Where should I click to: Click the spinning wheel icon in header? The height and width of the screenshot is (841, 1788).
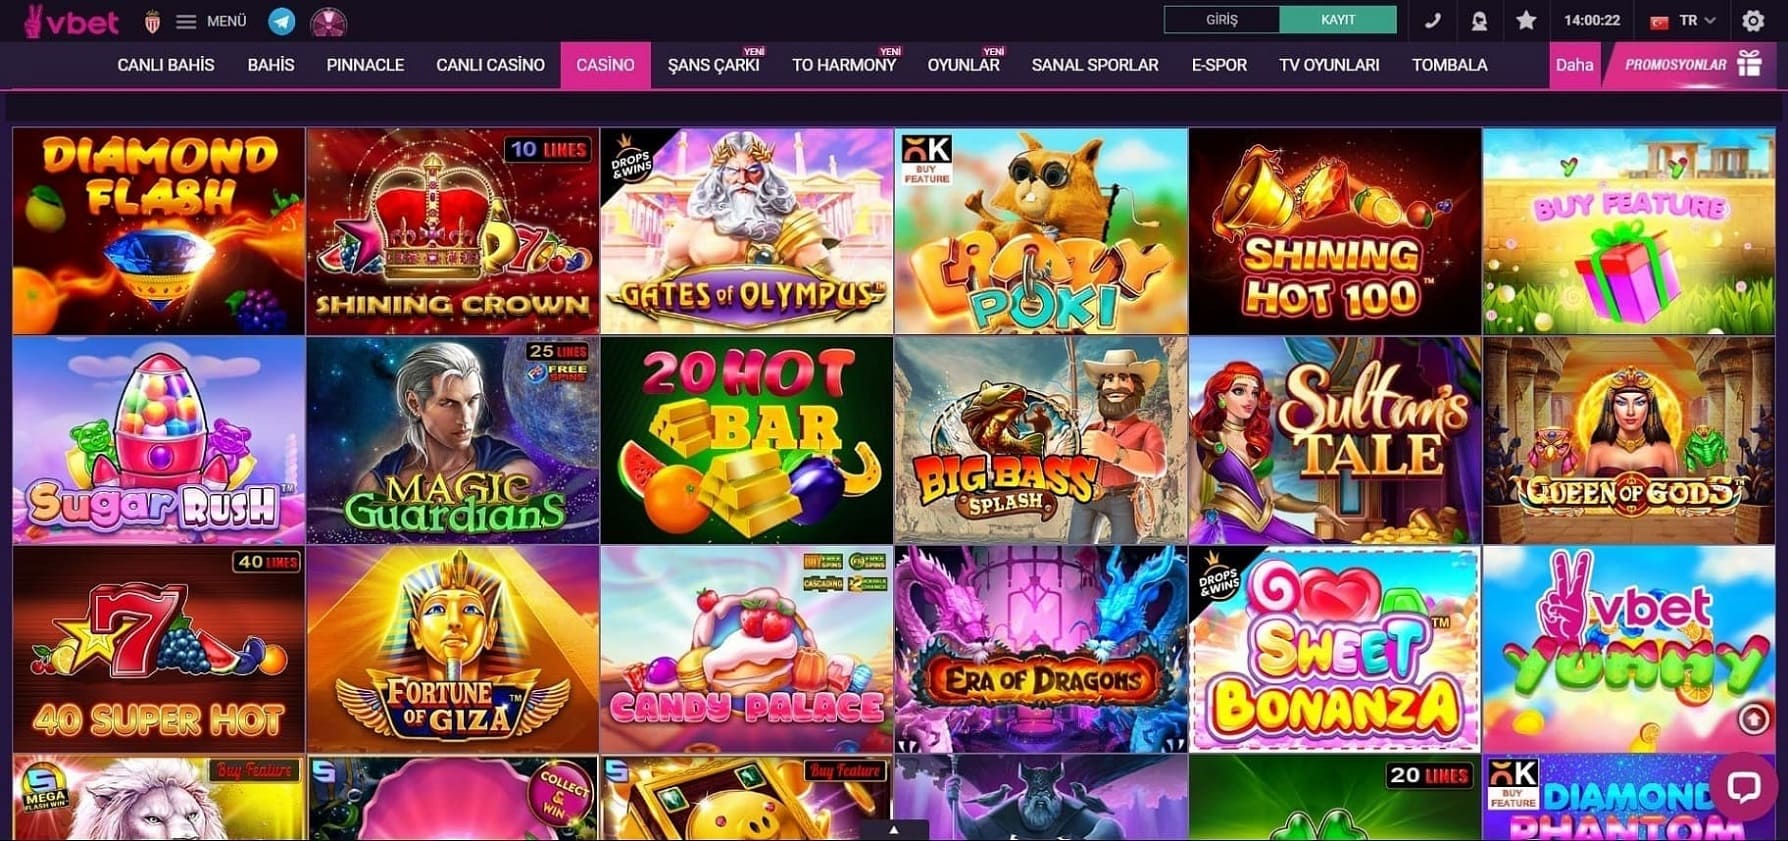pyautogui.click(x=328, y=20)
